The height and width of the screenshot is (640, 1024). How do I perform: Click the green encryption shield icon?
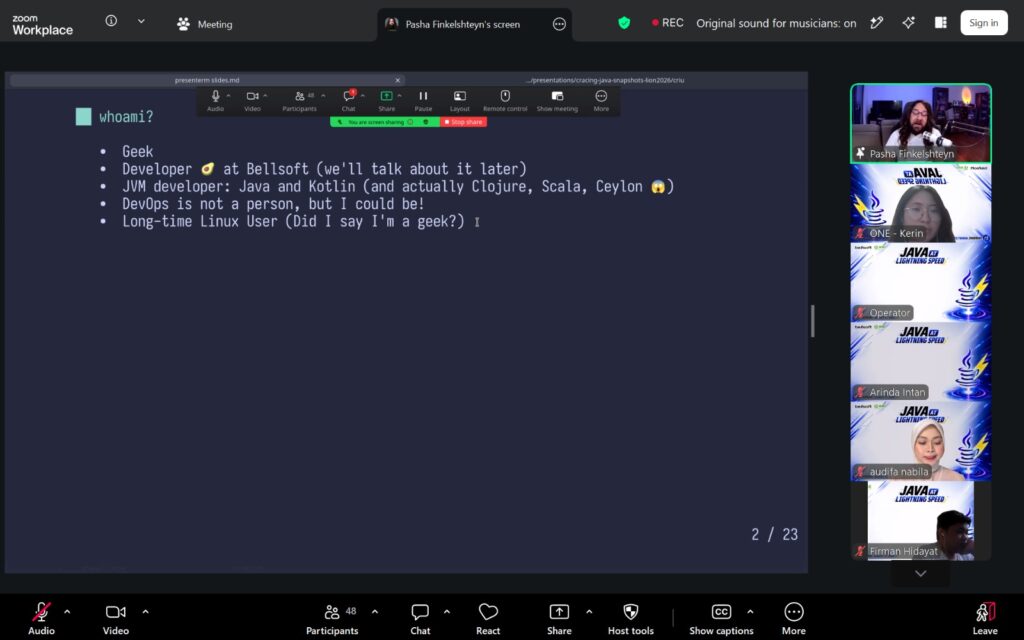point(624,23)
